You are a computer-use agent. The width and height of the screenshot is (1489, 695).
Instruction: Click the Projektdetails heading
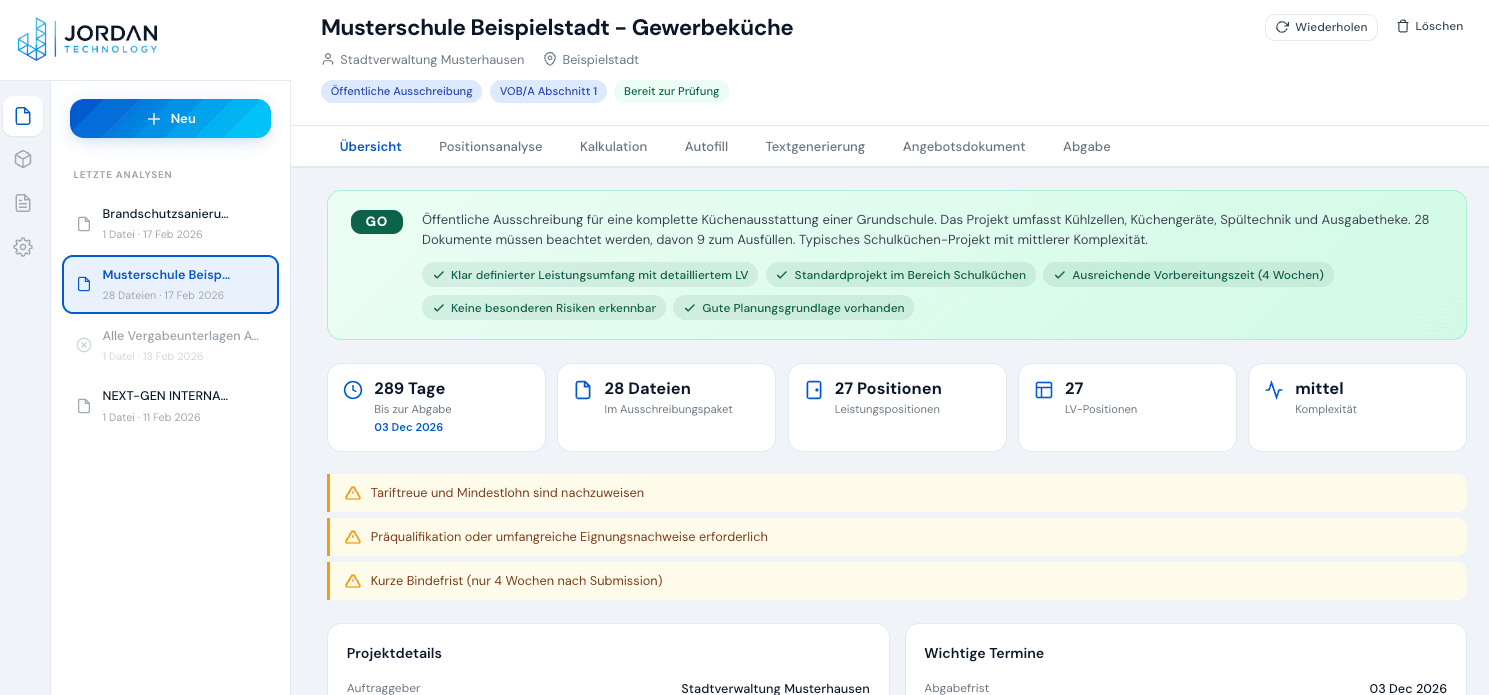tap(394, 653)
